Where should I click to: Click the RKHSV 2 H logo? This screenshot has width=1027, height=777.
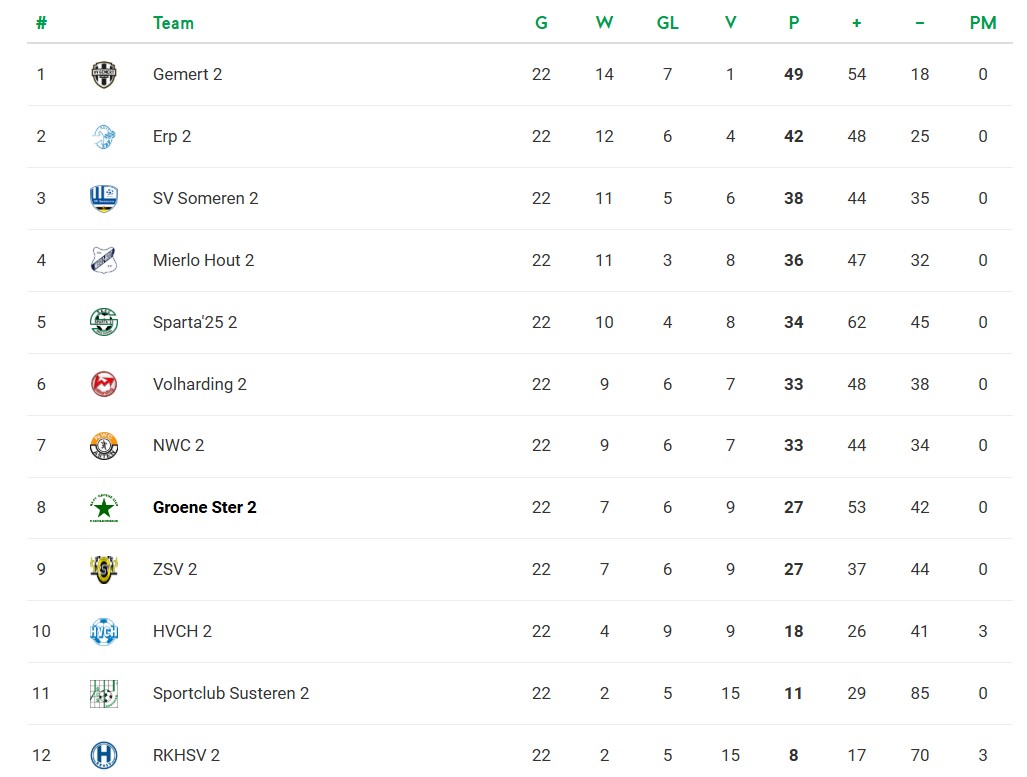click(103, 755)
